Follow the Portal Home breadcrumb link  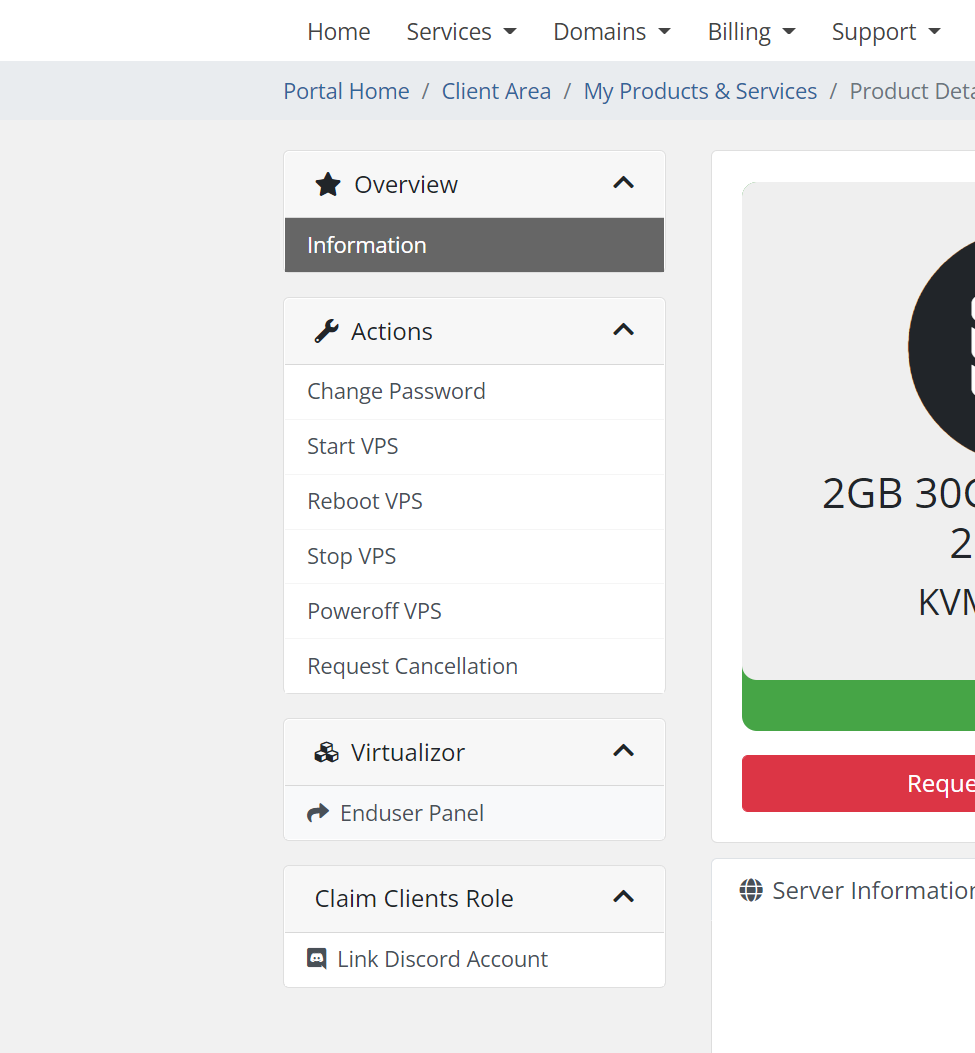(x=346, y=91)
